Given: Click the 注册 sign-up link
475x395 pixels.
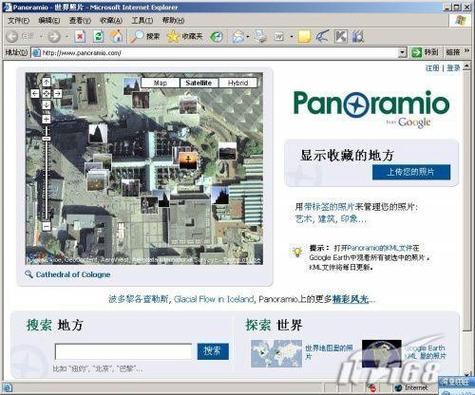Looking at the screenshot, I should point(432,68).
